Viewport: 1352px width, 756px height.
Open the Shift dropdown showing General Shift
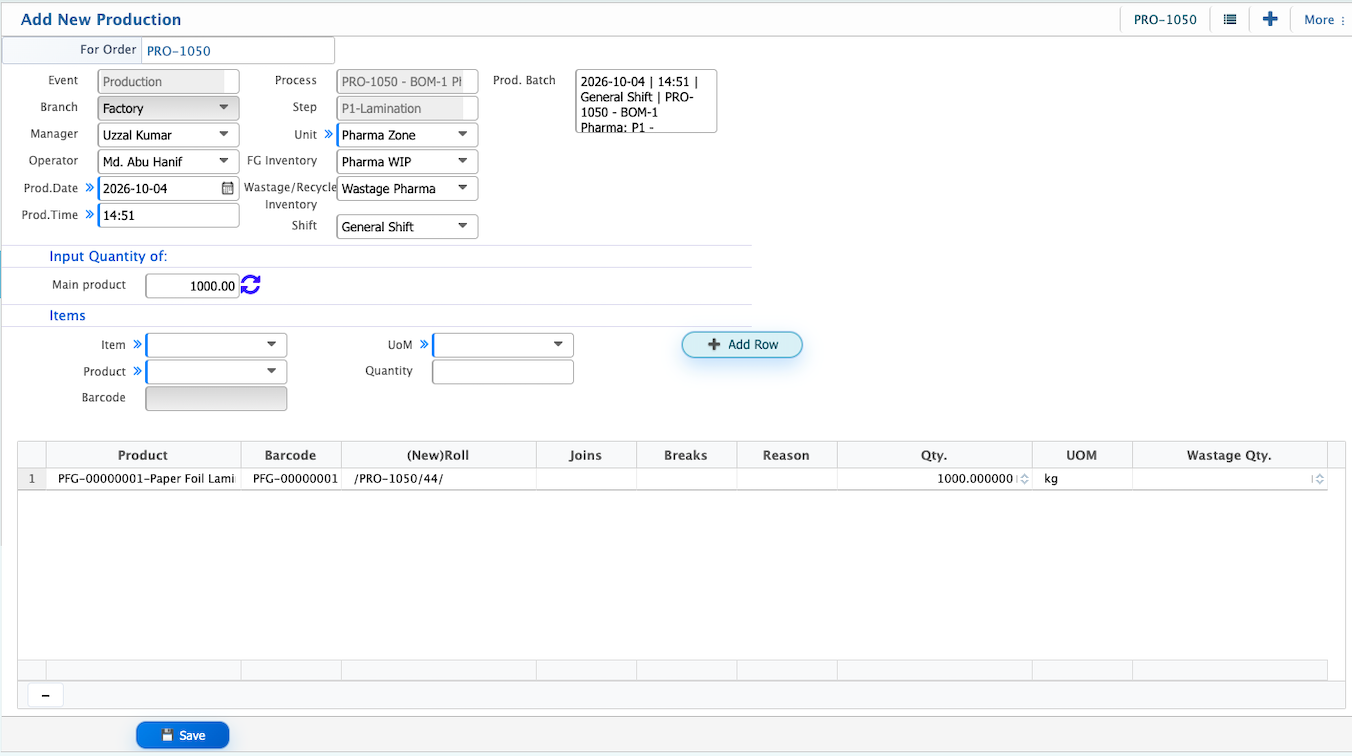407,227
